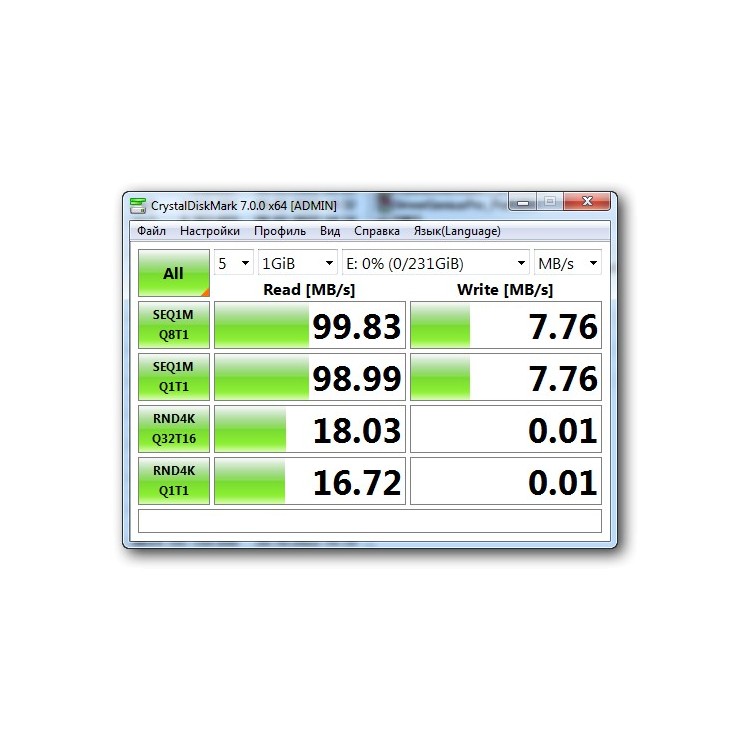Open the Вид menu
The width and height of the screenshot is (750, 750).
coord(330,231)
